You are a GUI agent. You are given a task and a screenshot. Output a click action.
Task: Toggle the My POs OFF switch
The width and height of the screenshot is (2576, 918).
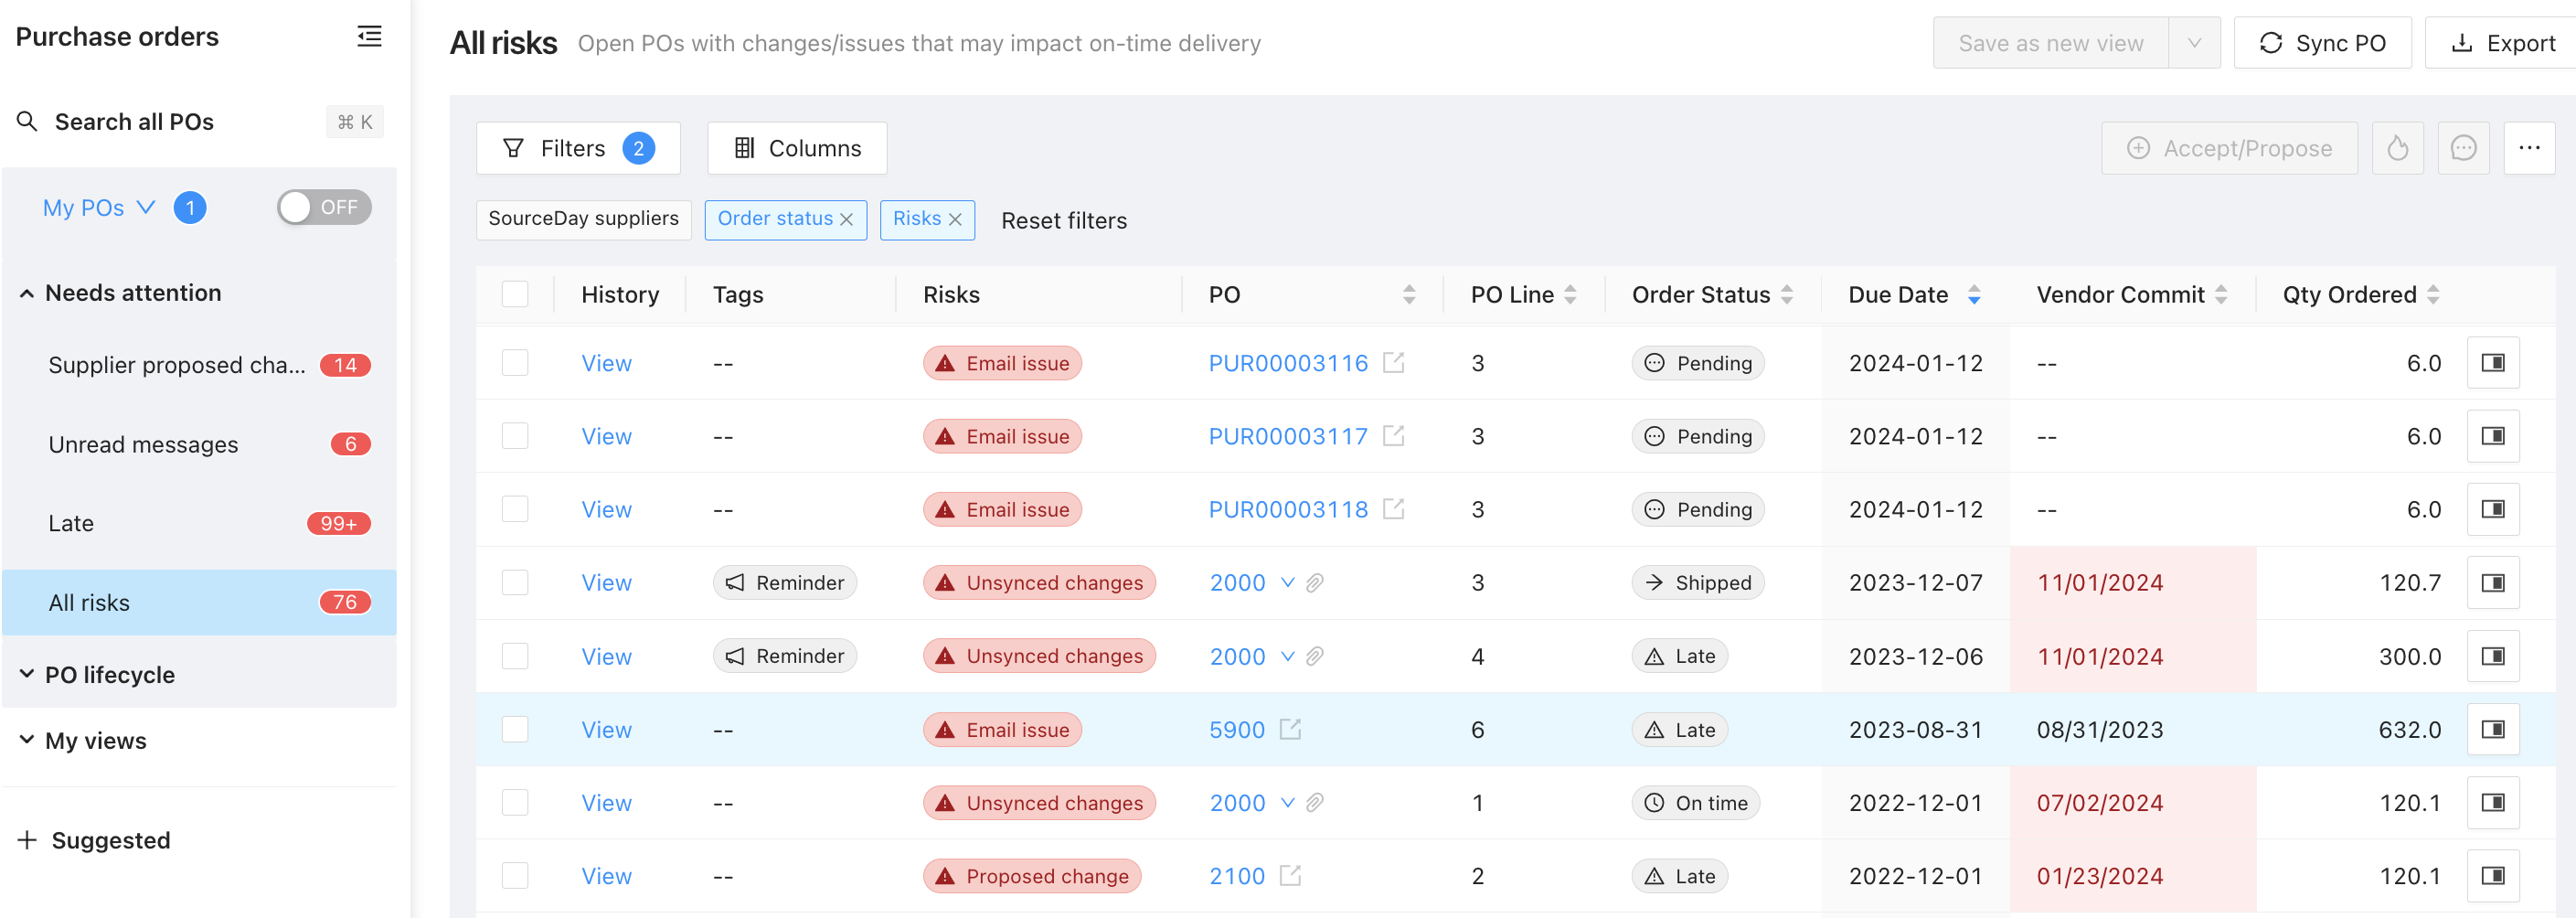324,208
